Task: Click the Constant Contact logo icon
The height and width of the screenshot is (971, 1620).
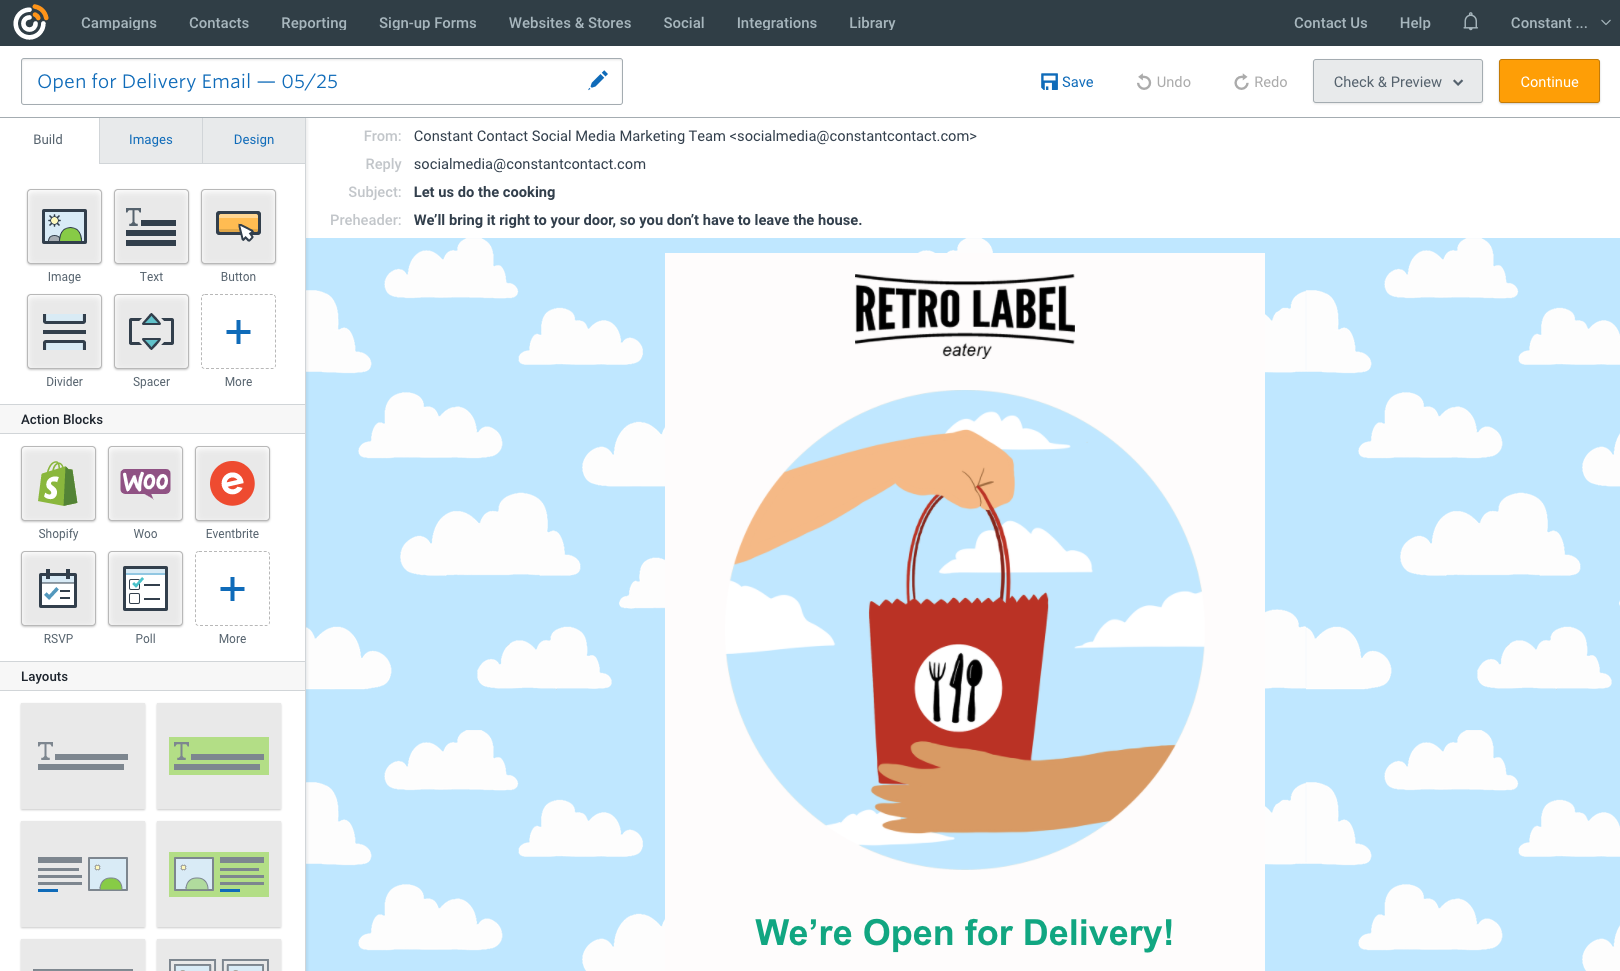Action: pos(30,22)
